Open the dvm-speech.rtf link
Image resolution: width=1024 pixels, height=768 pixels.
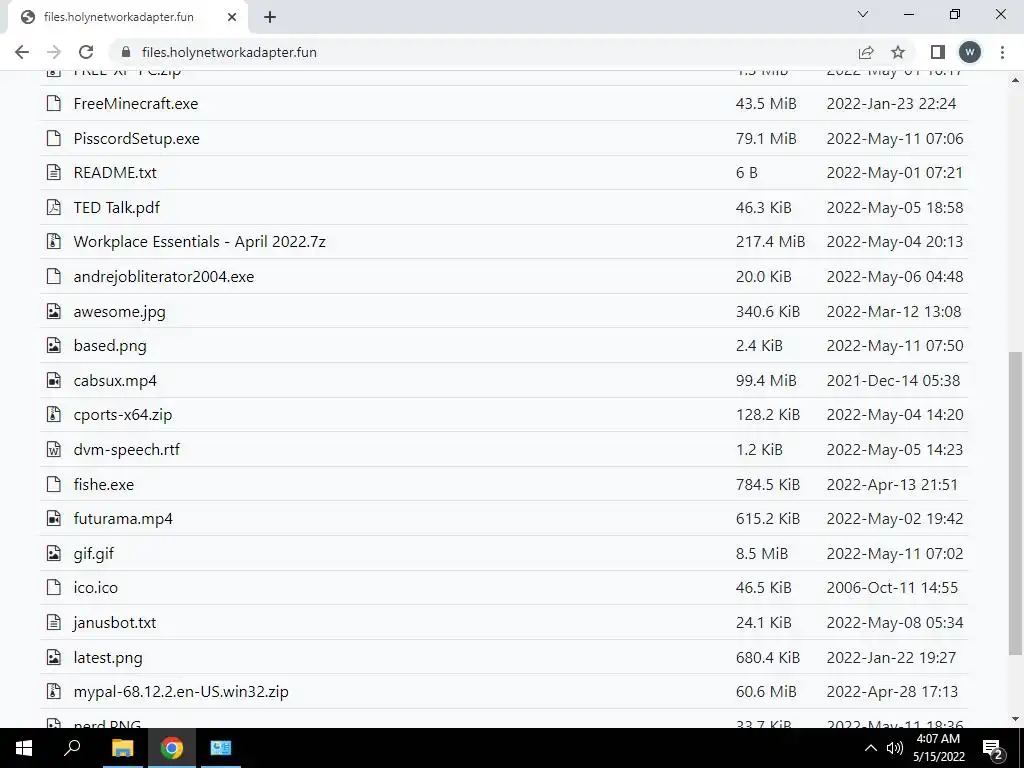coord(127,449)
